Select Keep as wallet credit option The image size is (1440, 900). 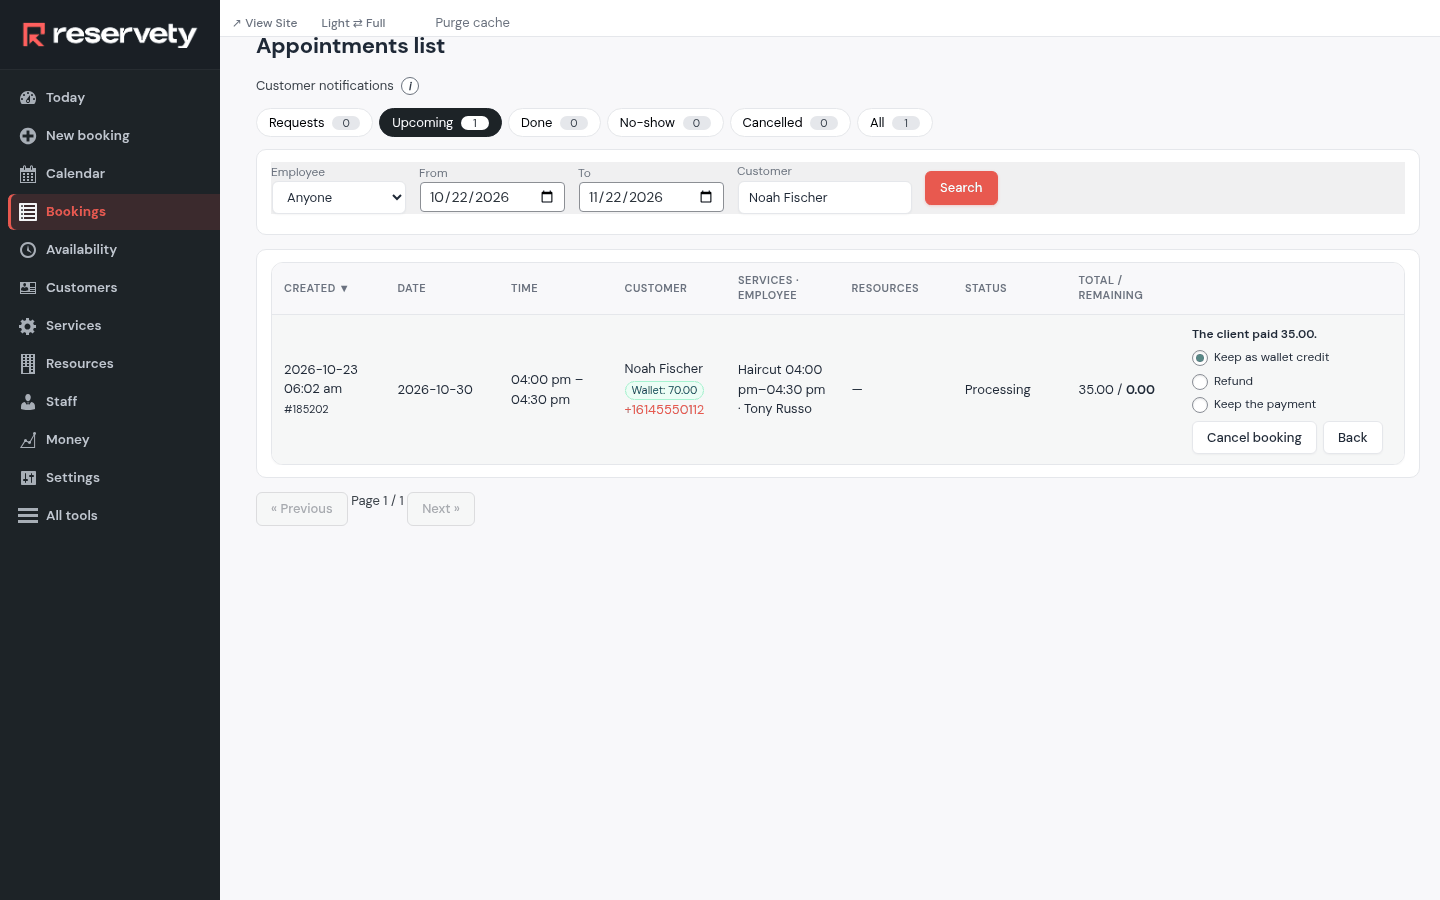[x=1200, y=358]
